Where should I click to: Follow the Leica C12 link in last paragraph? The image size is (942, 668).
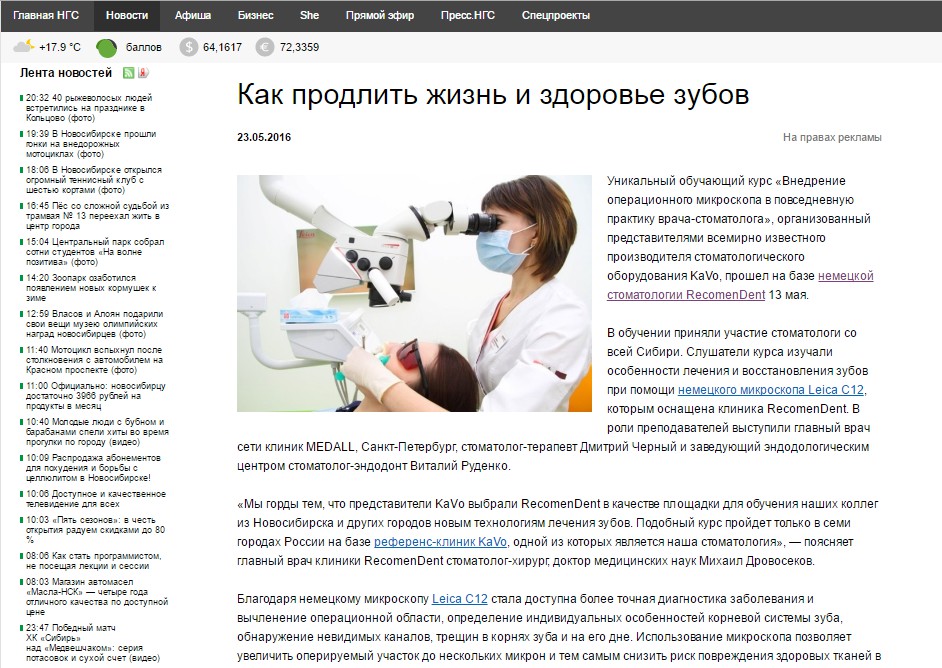(460, 599)
